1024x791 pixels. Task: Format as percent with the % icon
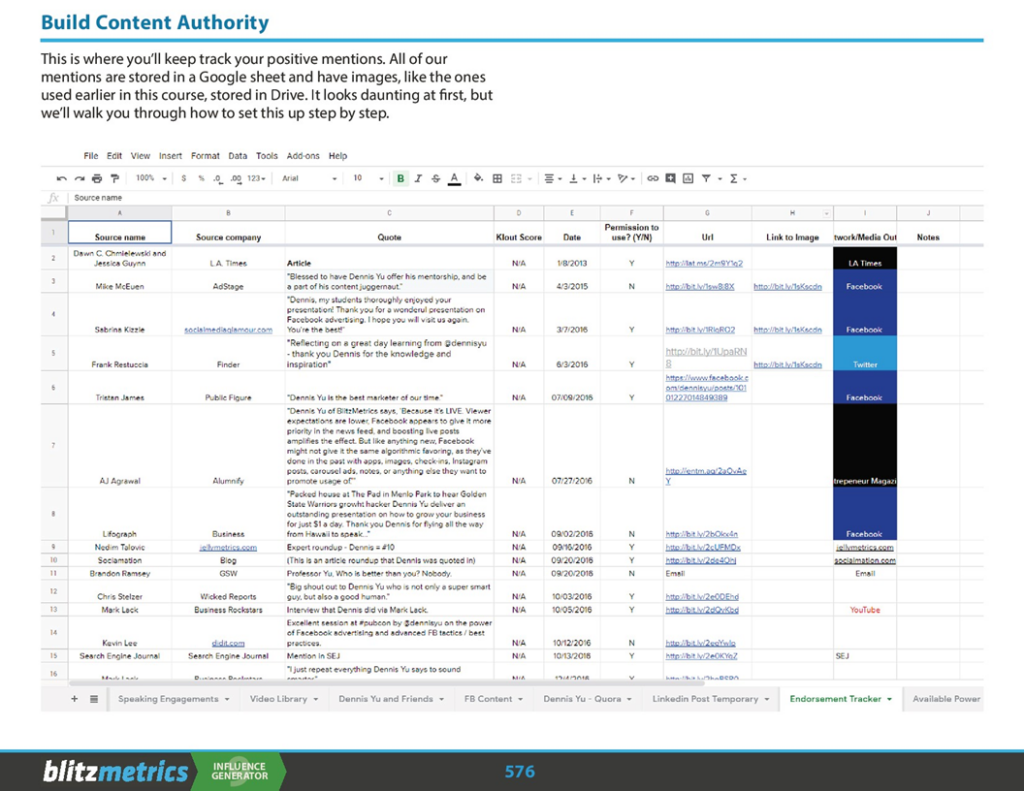pyautogui.click(x=201, y=178)
